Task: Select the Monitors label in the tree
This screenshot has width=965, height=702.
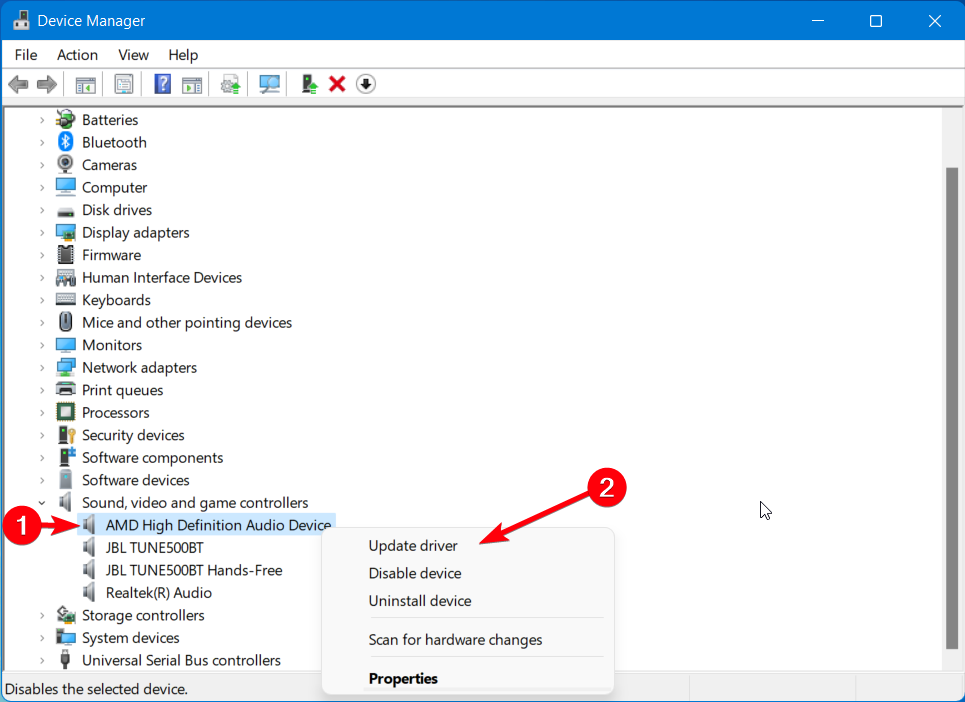Action: 112,345
